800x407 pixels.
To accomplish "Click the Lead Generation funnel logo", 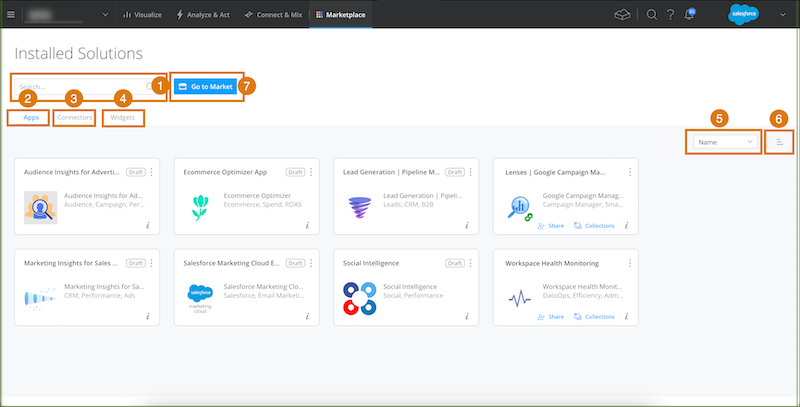I will coord(360,208).
